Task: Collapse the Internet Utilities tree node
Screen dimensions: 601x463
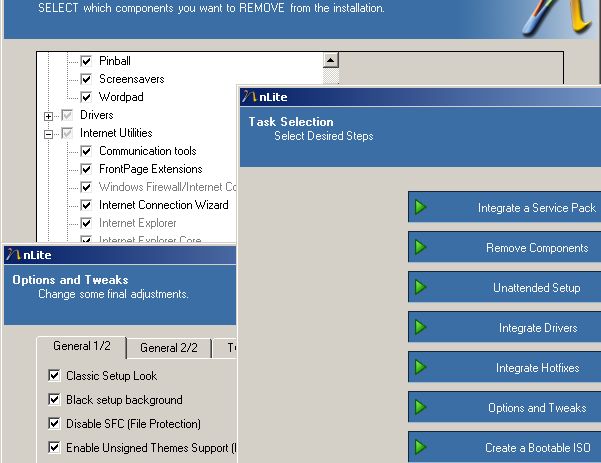Action: (48, 133)
